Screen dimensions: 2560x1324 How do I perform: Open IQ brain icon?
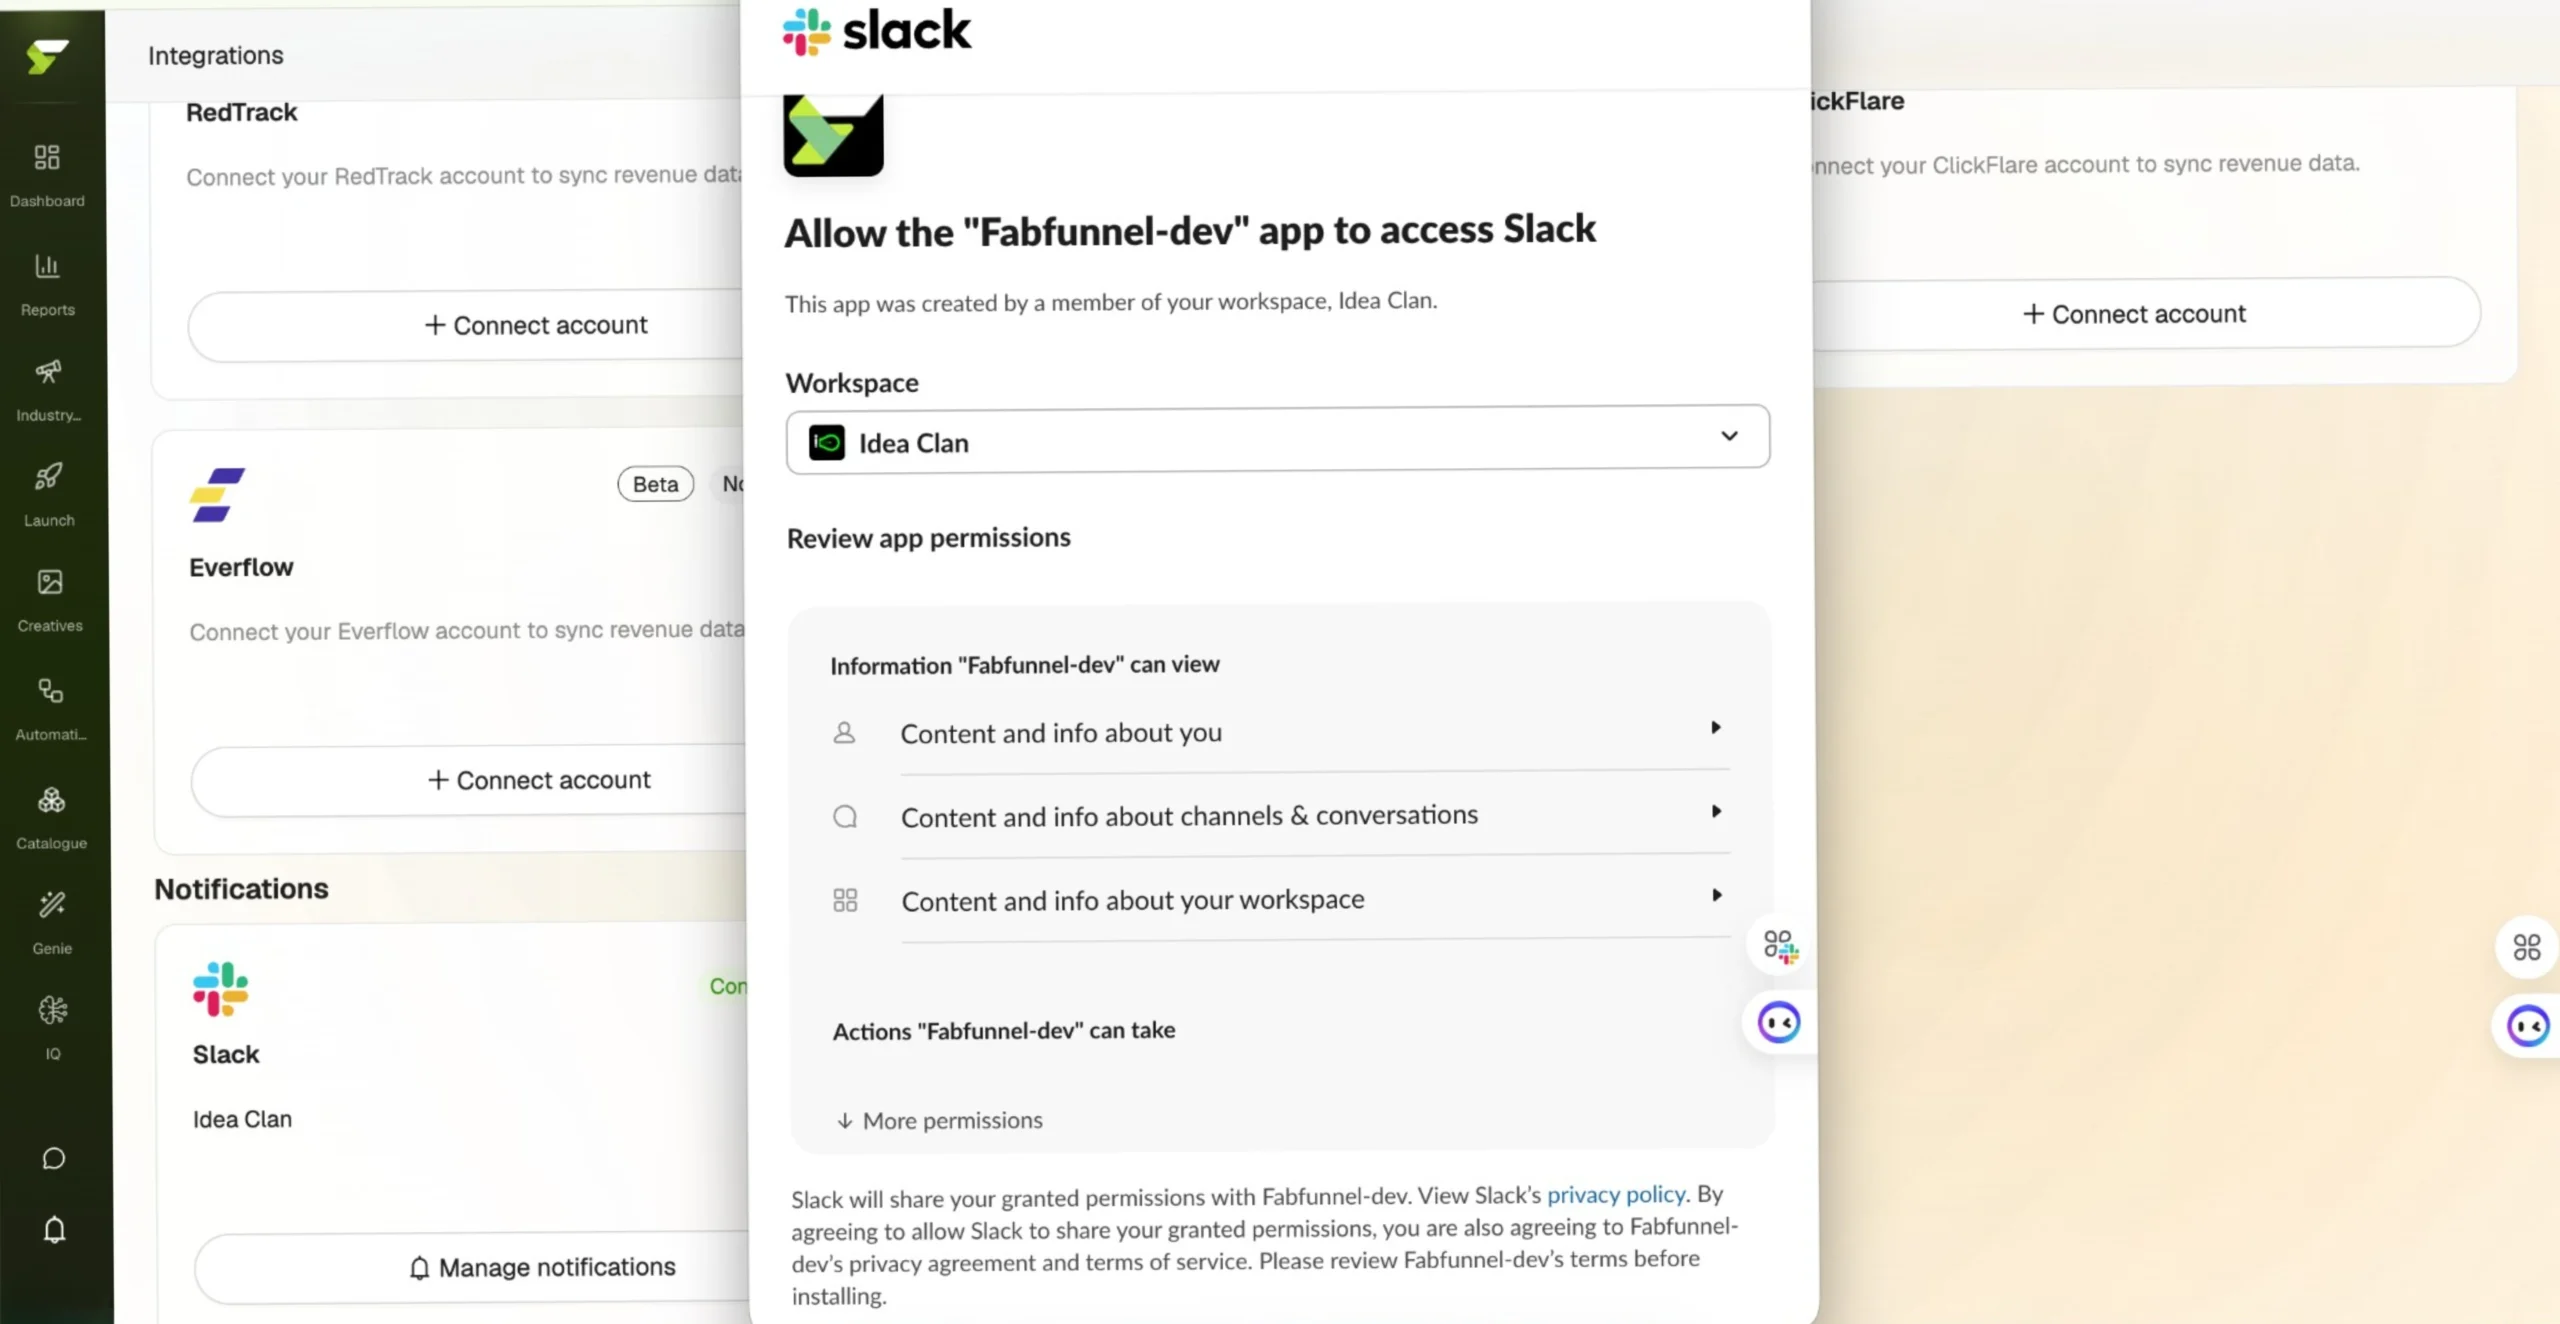pos(53,1010)
